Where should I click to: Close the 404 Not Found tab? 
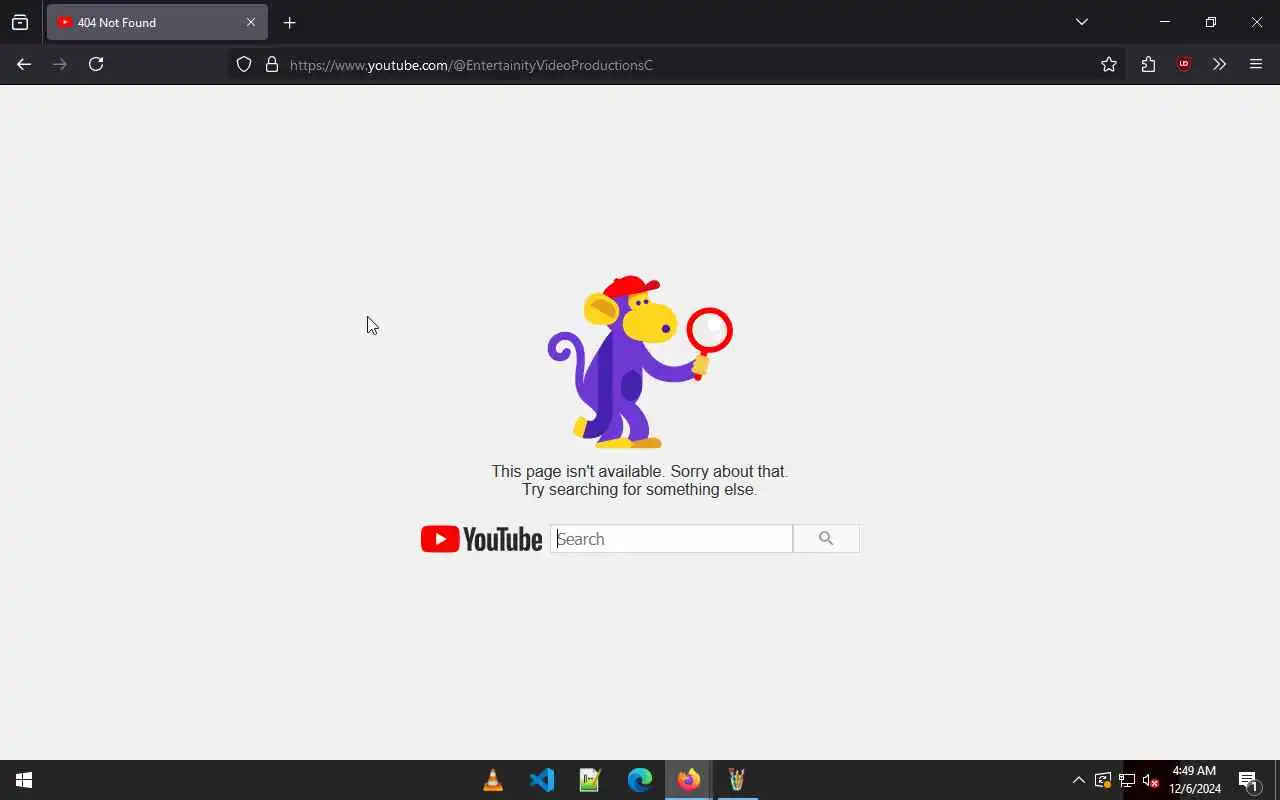251,22
